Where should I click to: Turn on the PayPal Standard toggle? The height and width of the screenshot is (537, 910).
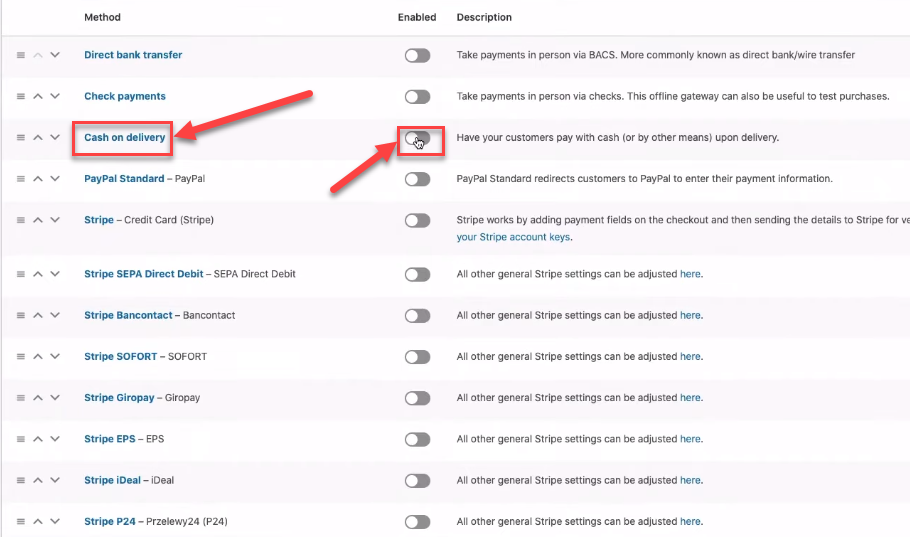point(417,179)
